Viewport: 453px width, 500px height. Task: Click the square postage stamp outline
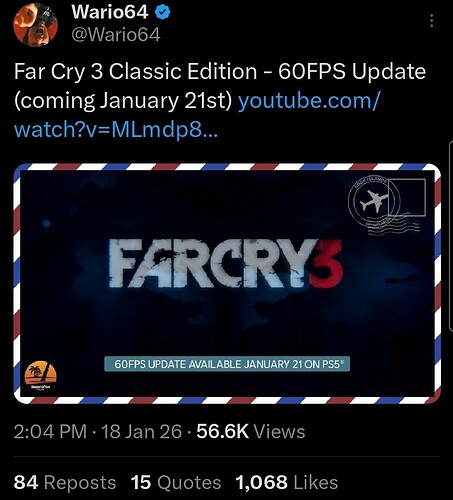coord(407,197)
